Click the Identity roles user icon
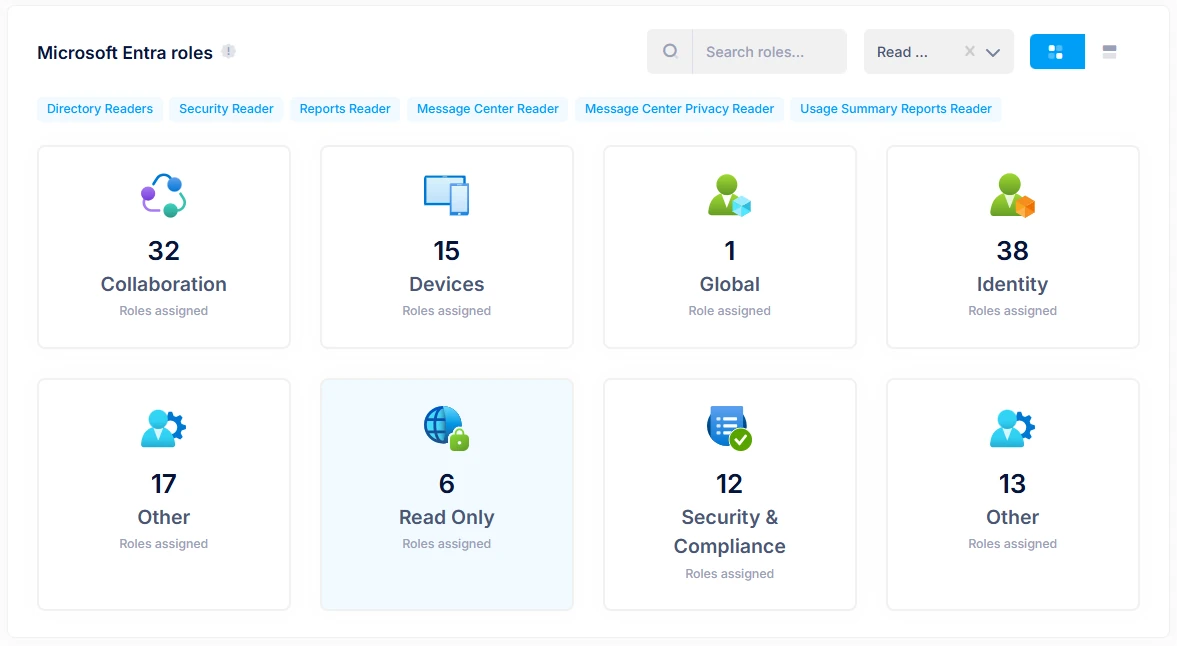 [1013, 195]
